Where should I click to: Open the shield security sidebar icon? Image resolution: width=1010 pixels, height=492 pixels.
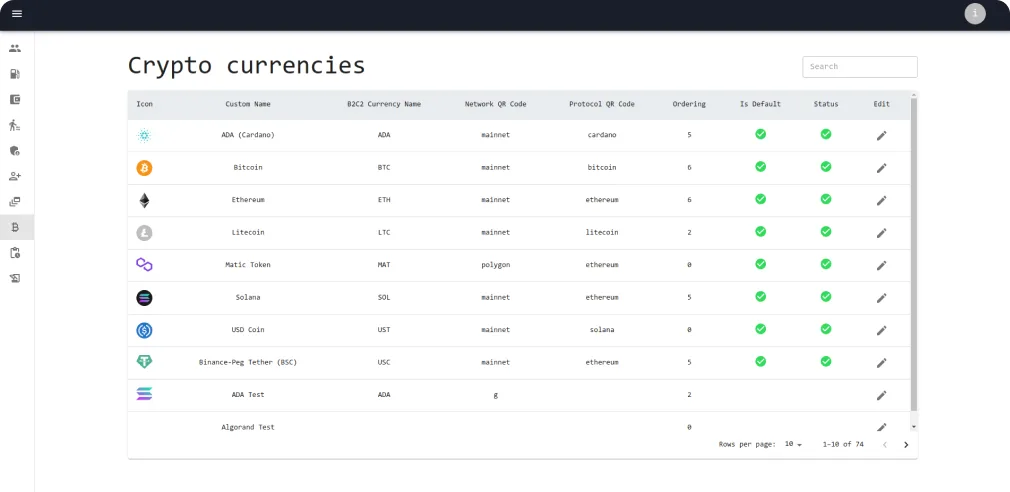[x=15, y=151]
